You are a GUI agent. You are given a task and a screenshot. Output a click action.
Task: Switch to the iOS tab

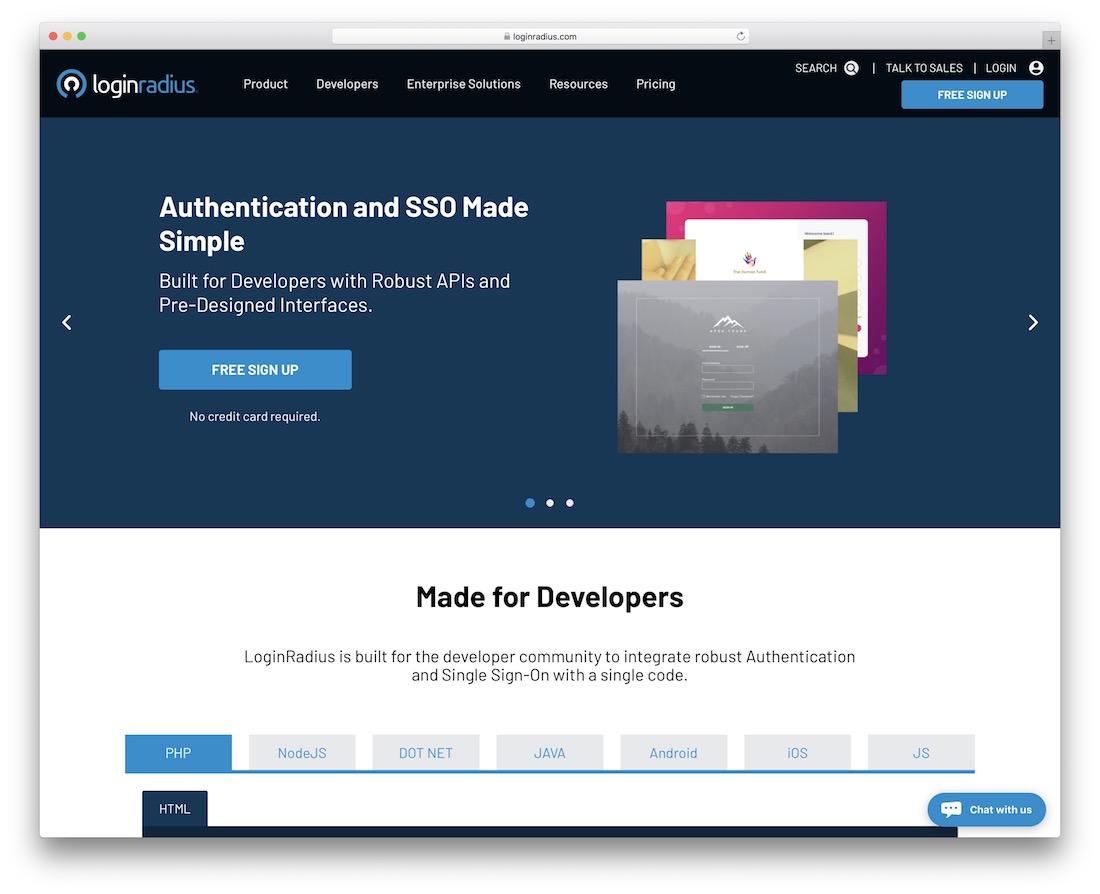tap(797, 753)
